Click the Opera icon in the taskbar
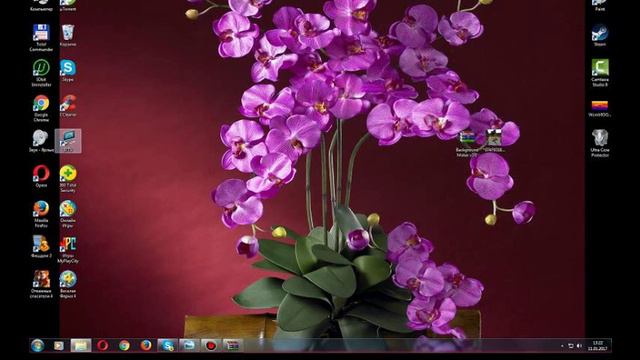640x360 pixels. pos(102,345)
